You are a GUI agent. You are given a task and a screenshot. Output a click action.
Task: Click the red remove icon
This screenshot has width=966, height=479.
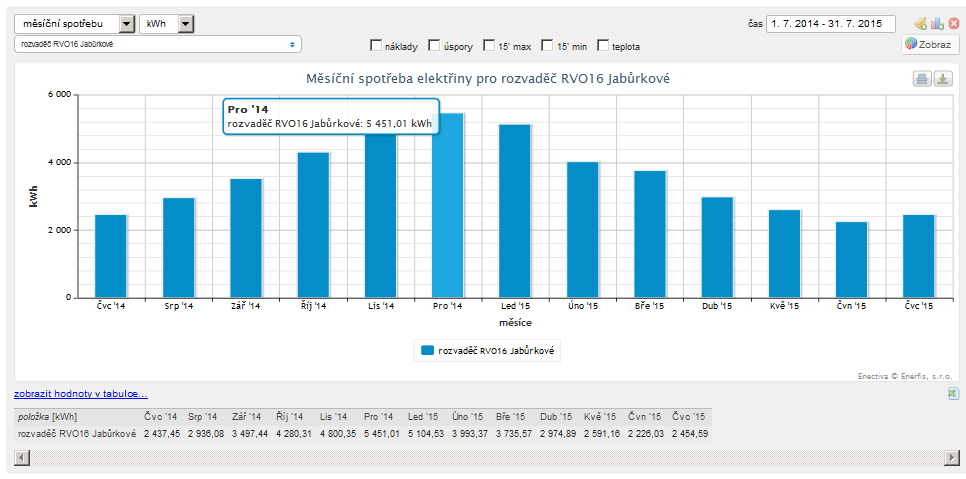tap(953, 23)
